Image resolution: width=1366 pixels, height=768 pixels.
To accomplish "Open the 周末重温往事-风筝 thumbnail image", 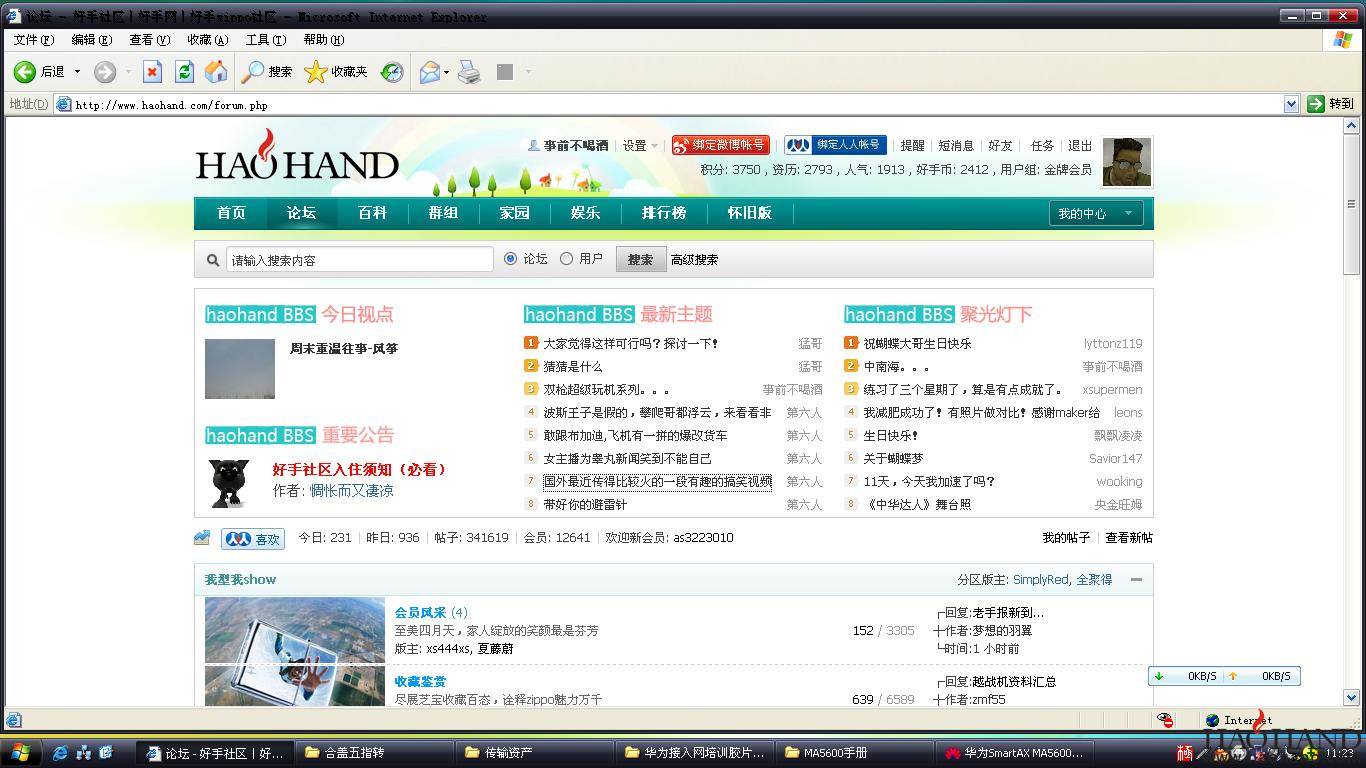I will pyautogui.click(x=240, y=369).
